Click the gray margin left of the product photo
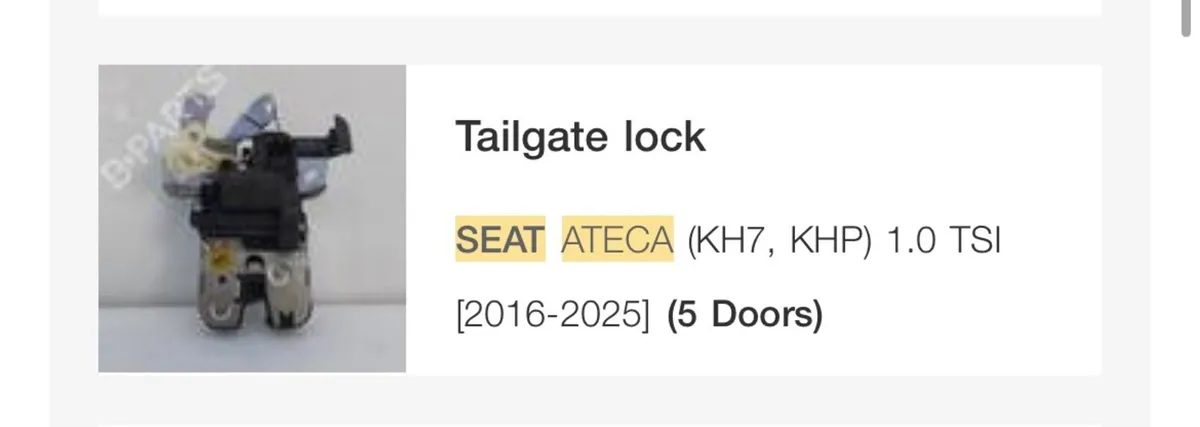Screen dimensions: 1200x427 tap(74, 218)
